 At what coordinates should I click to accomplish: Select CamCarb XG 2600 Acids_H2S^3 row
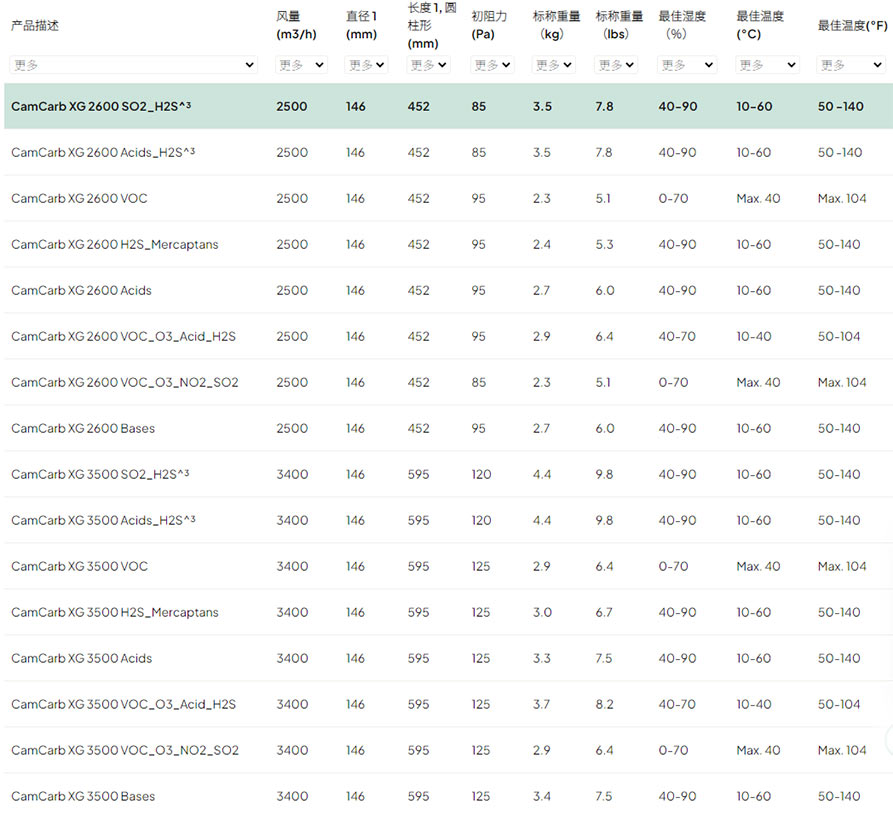(x=448, y=153)
